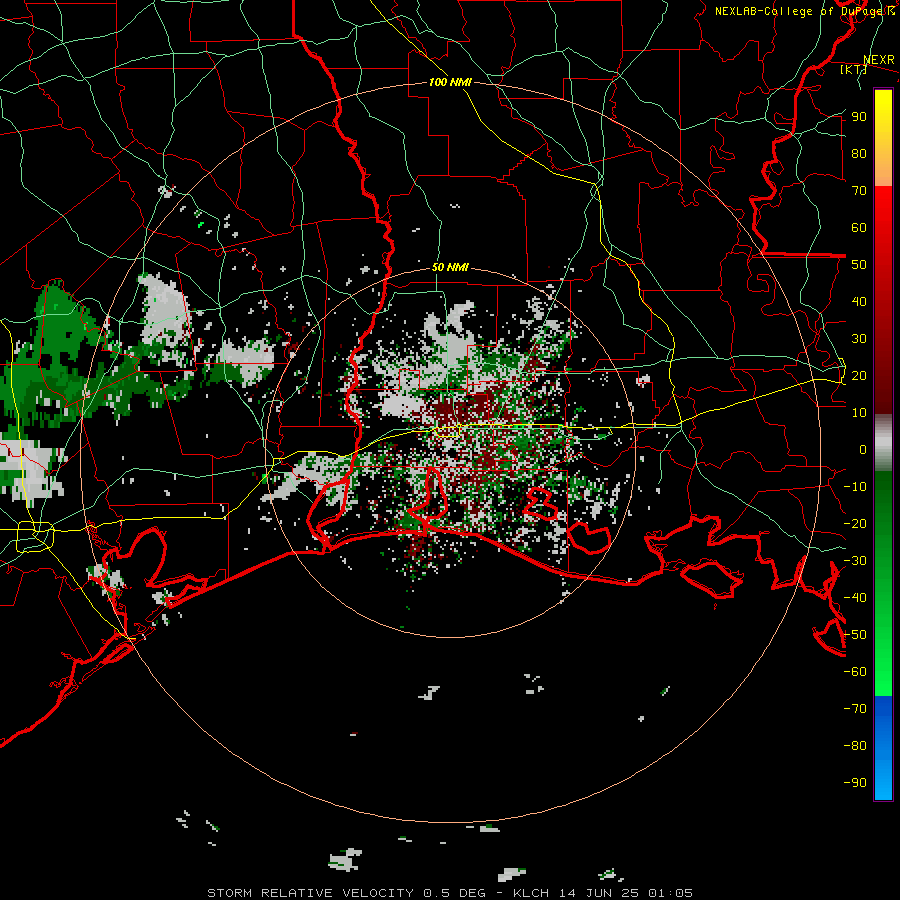Select the 90 value on velocity scale
The width and height of the screenshot is (900, 900).
(x=859, y=117)
